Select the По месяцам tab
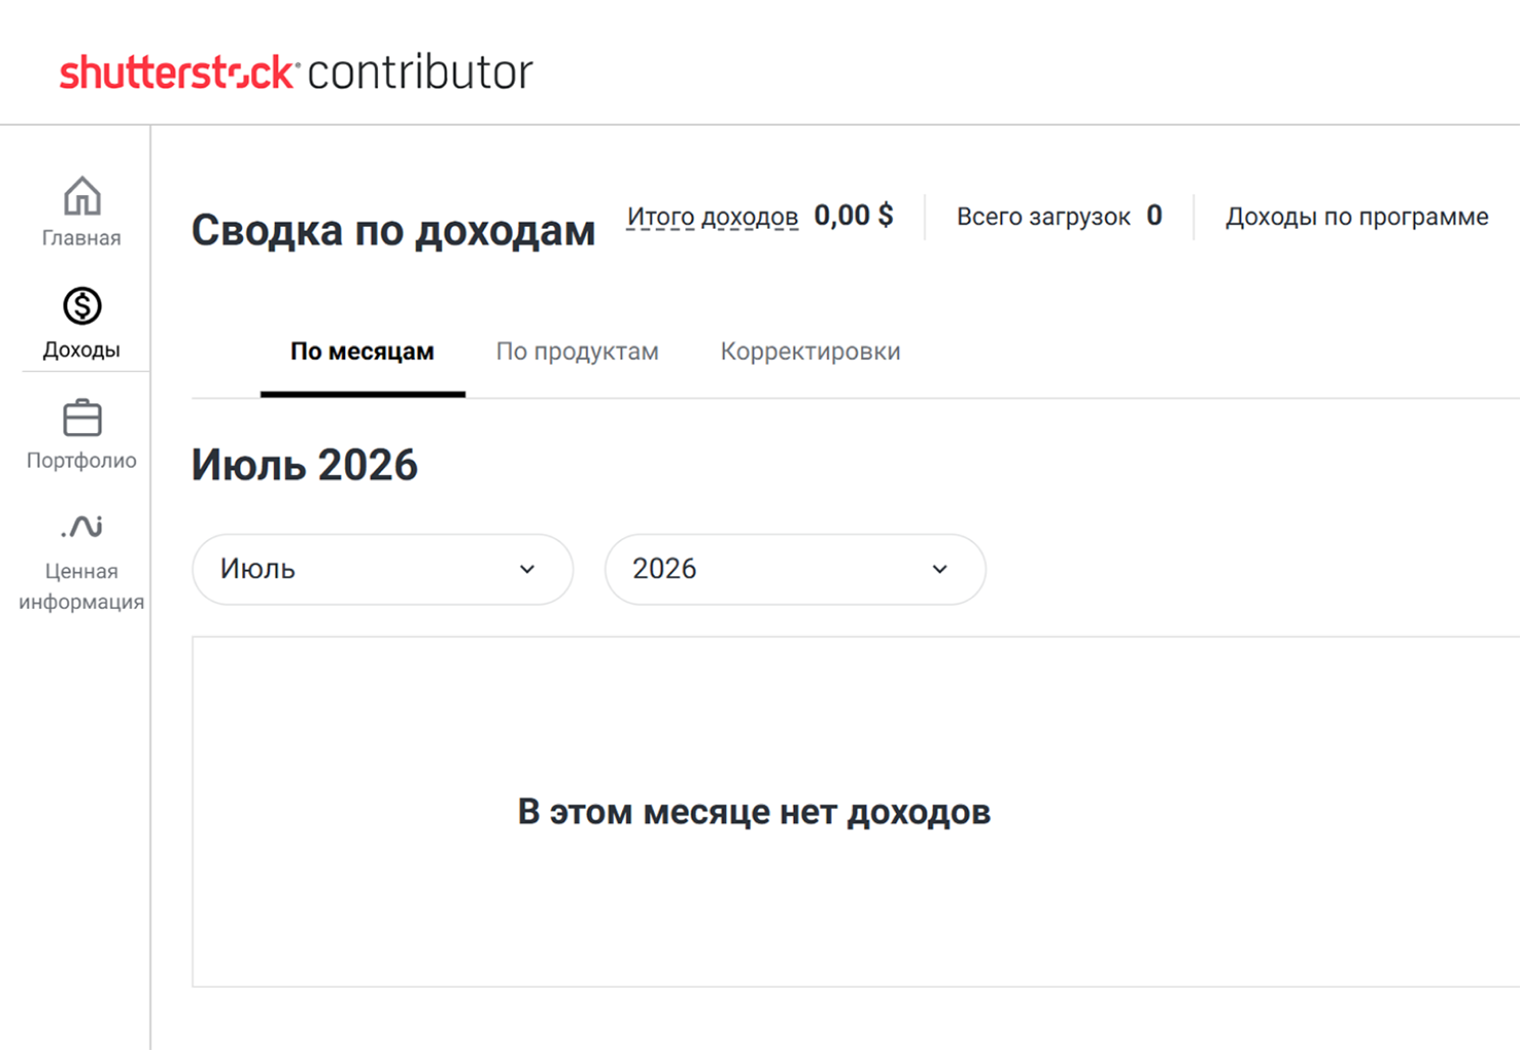This screenshot has width=1520, height=1050. point(362,352)
